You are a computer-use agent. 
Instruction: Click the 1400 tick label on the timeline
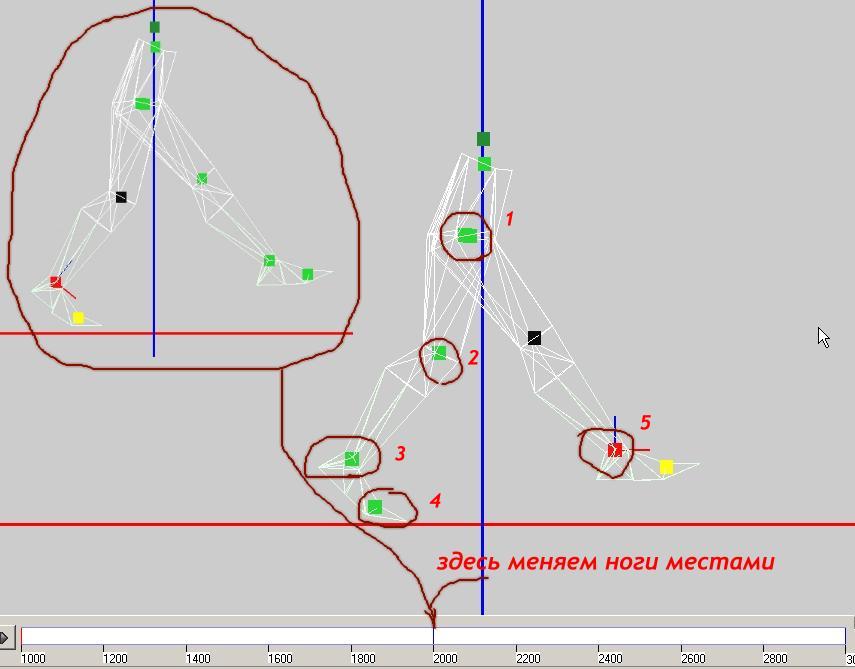(197, 659)
